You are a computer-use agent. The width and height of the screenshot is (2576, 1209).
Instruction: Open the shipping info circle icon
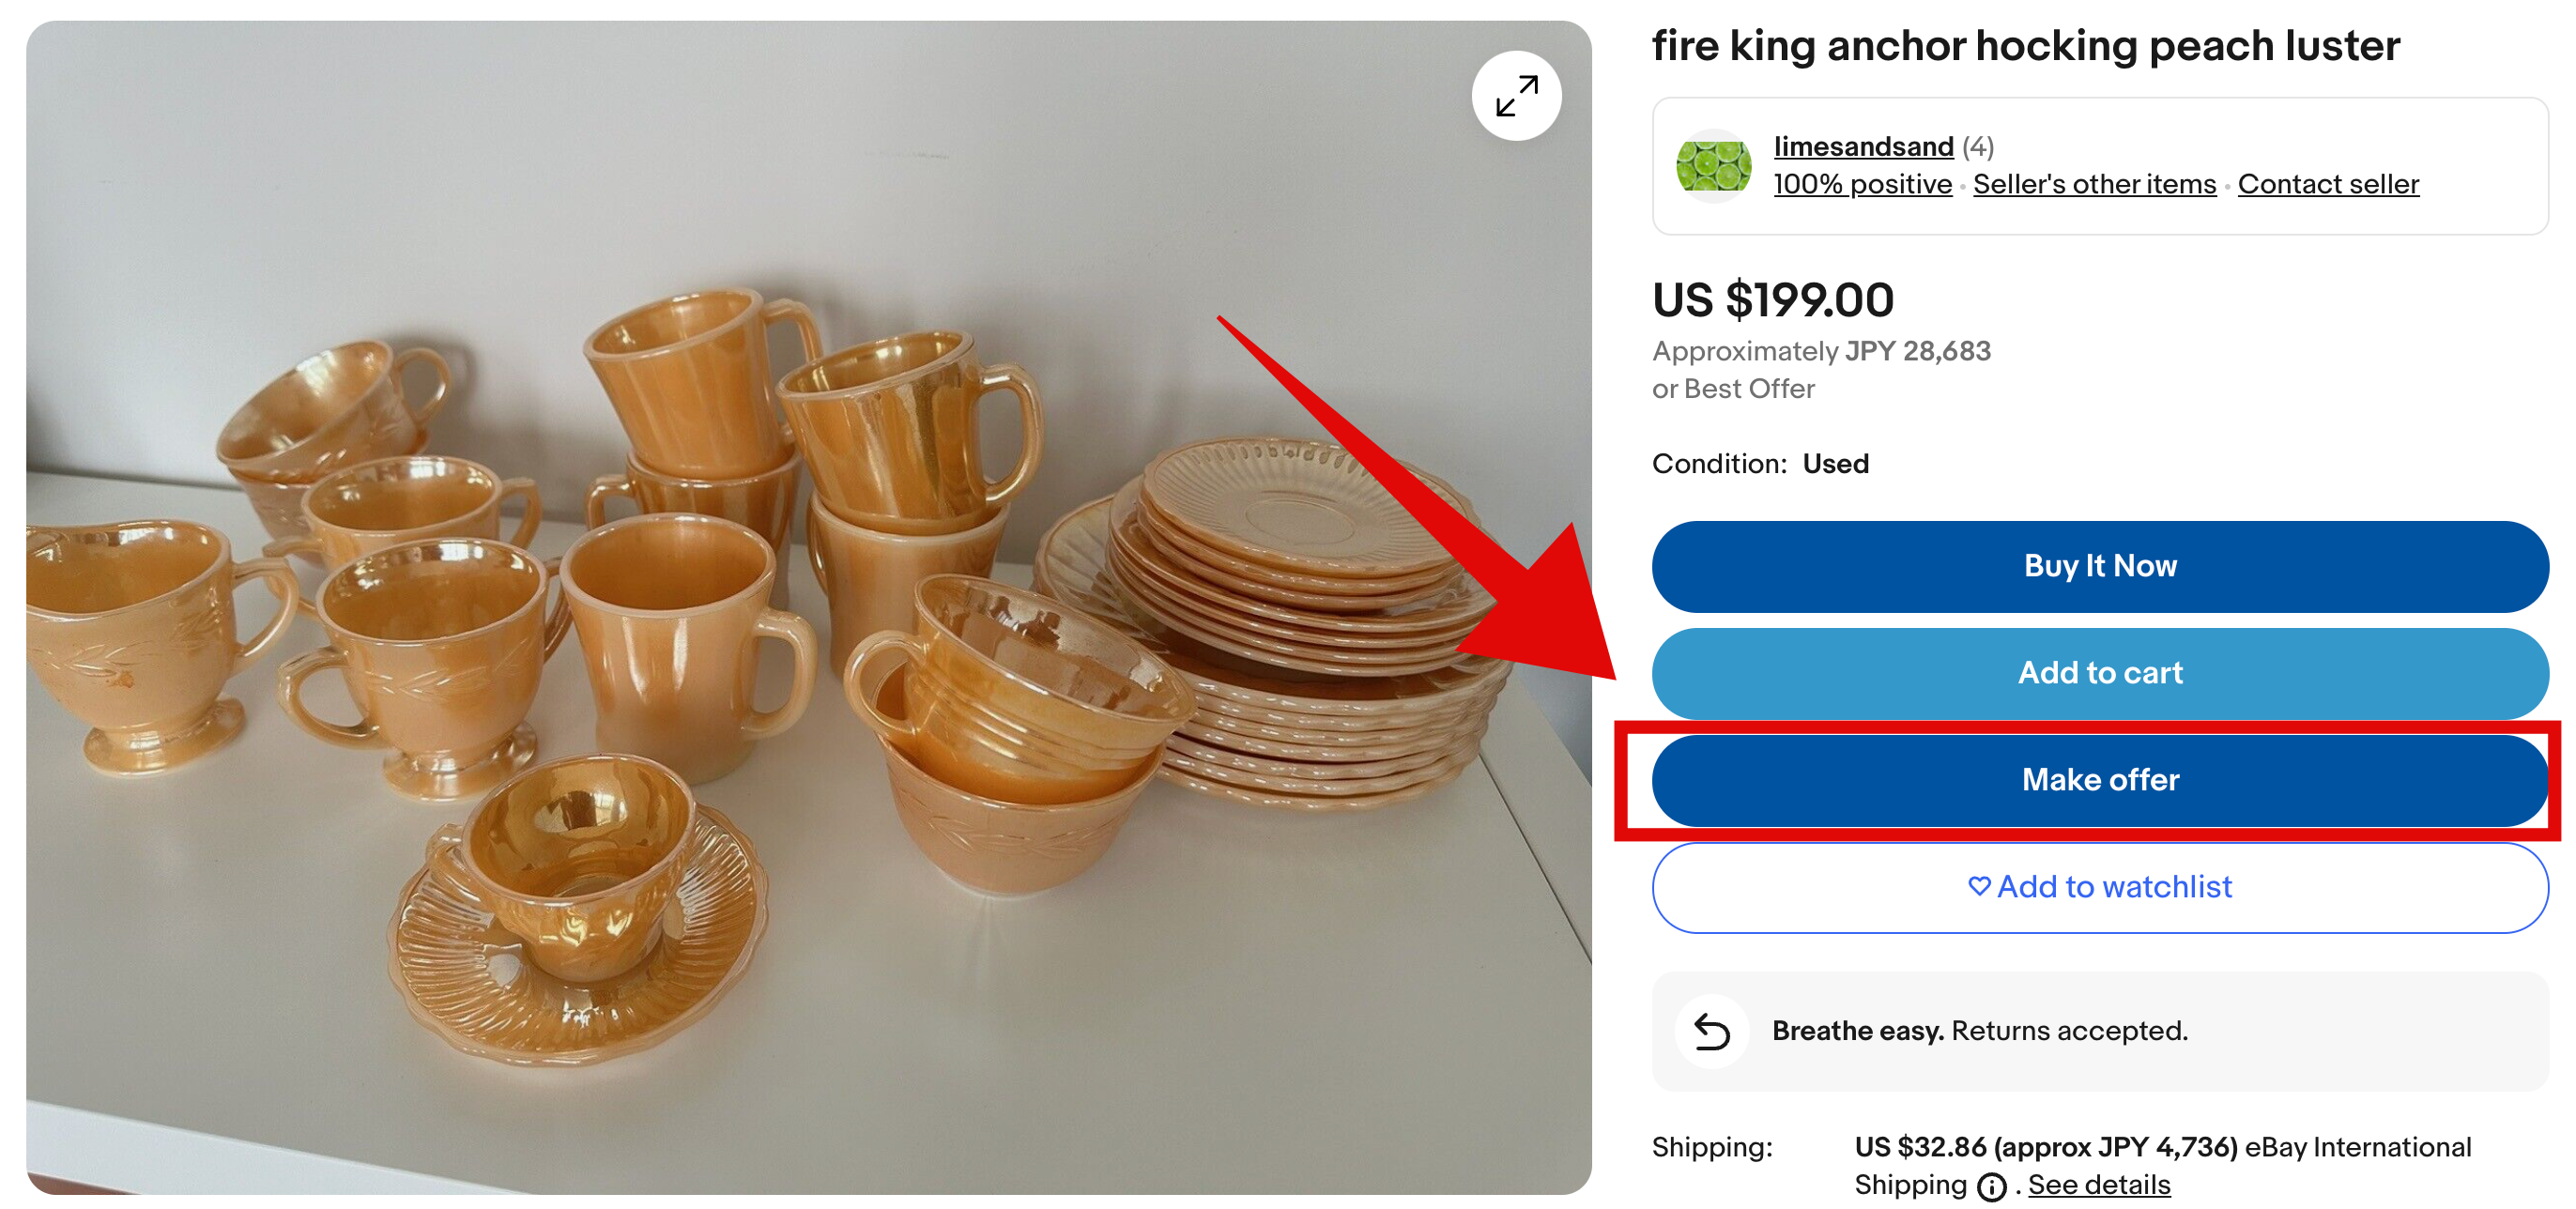[1991, 1187]
